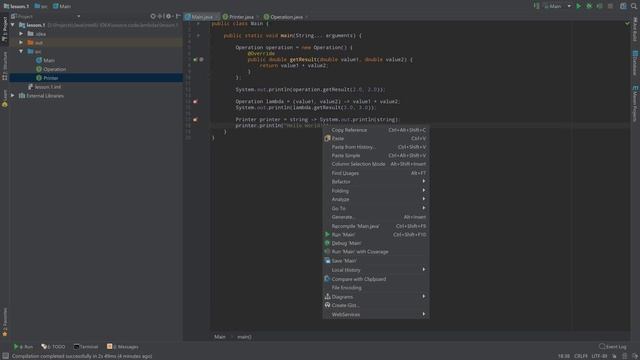Click the Run with Coverage toolbar icon

point(600,6)
